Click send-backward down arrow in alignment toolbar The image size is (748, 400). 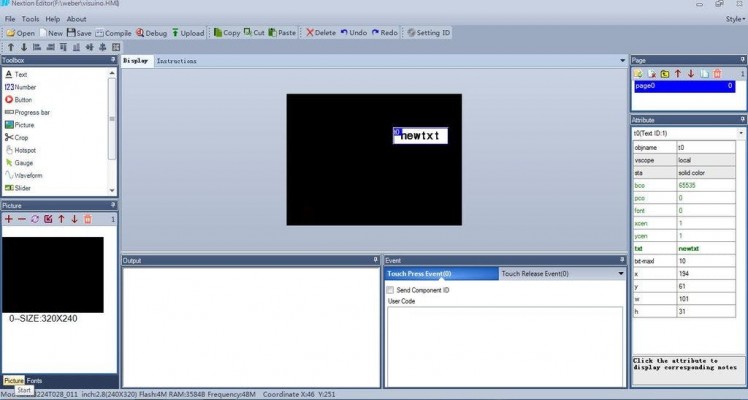click(x=24, y=47)
